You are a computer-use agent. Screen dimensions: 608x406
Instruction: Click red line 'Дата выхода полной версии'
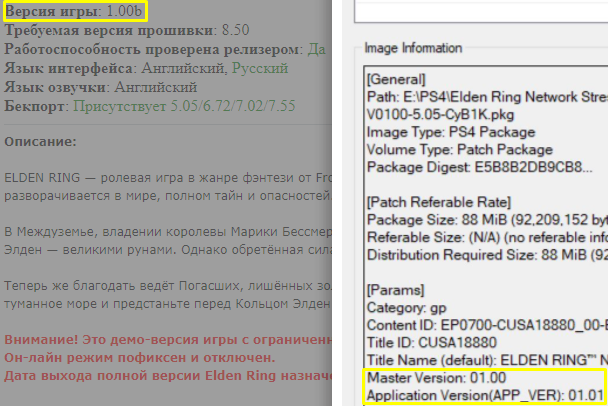pyautogui.click(x=168, y=376)
